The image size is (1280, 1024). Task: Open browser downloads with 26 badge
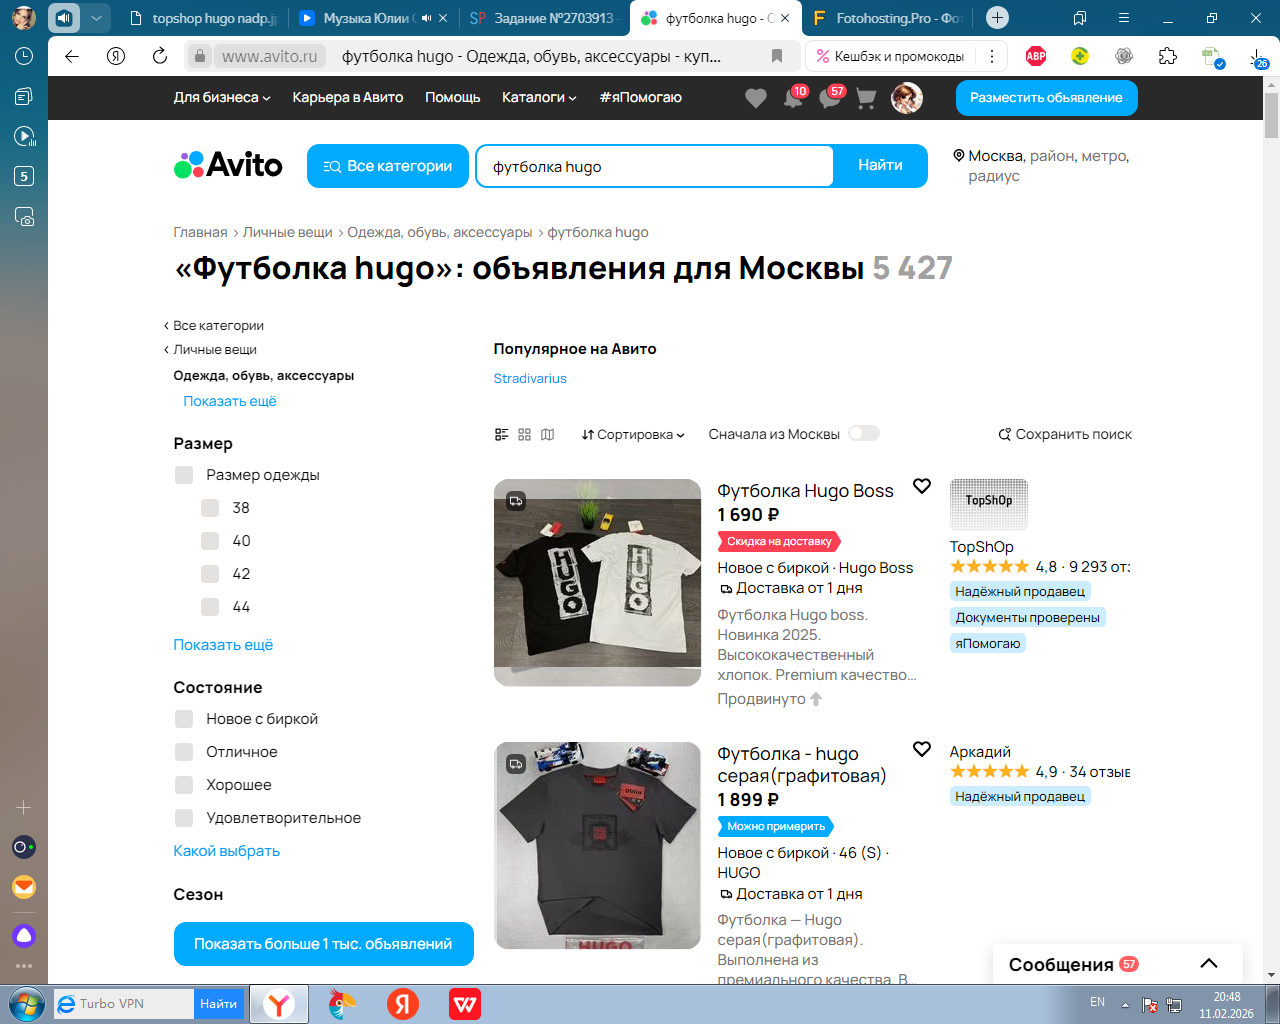click(x=1257, y=58)
